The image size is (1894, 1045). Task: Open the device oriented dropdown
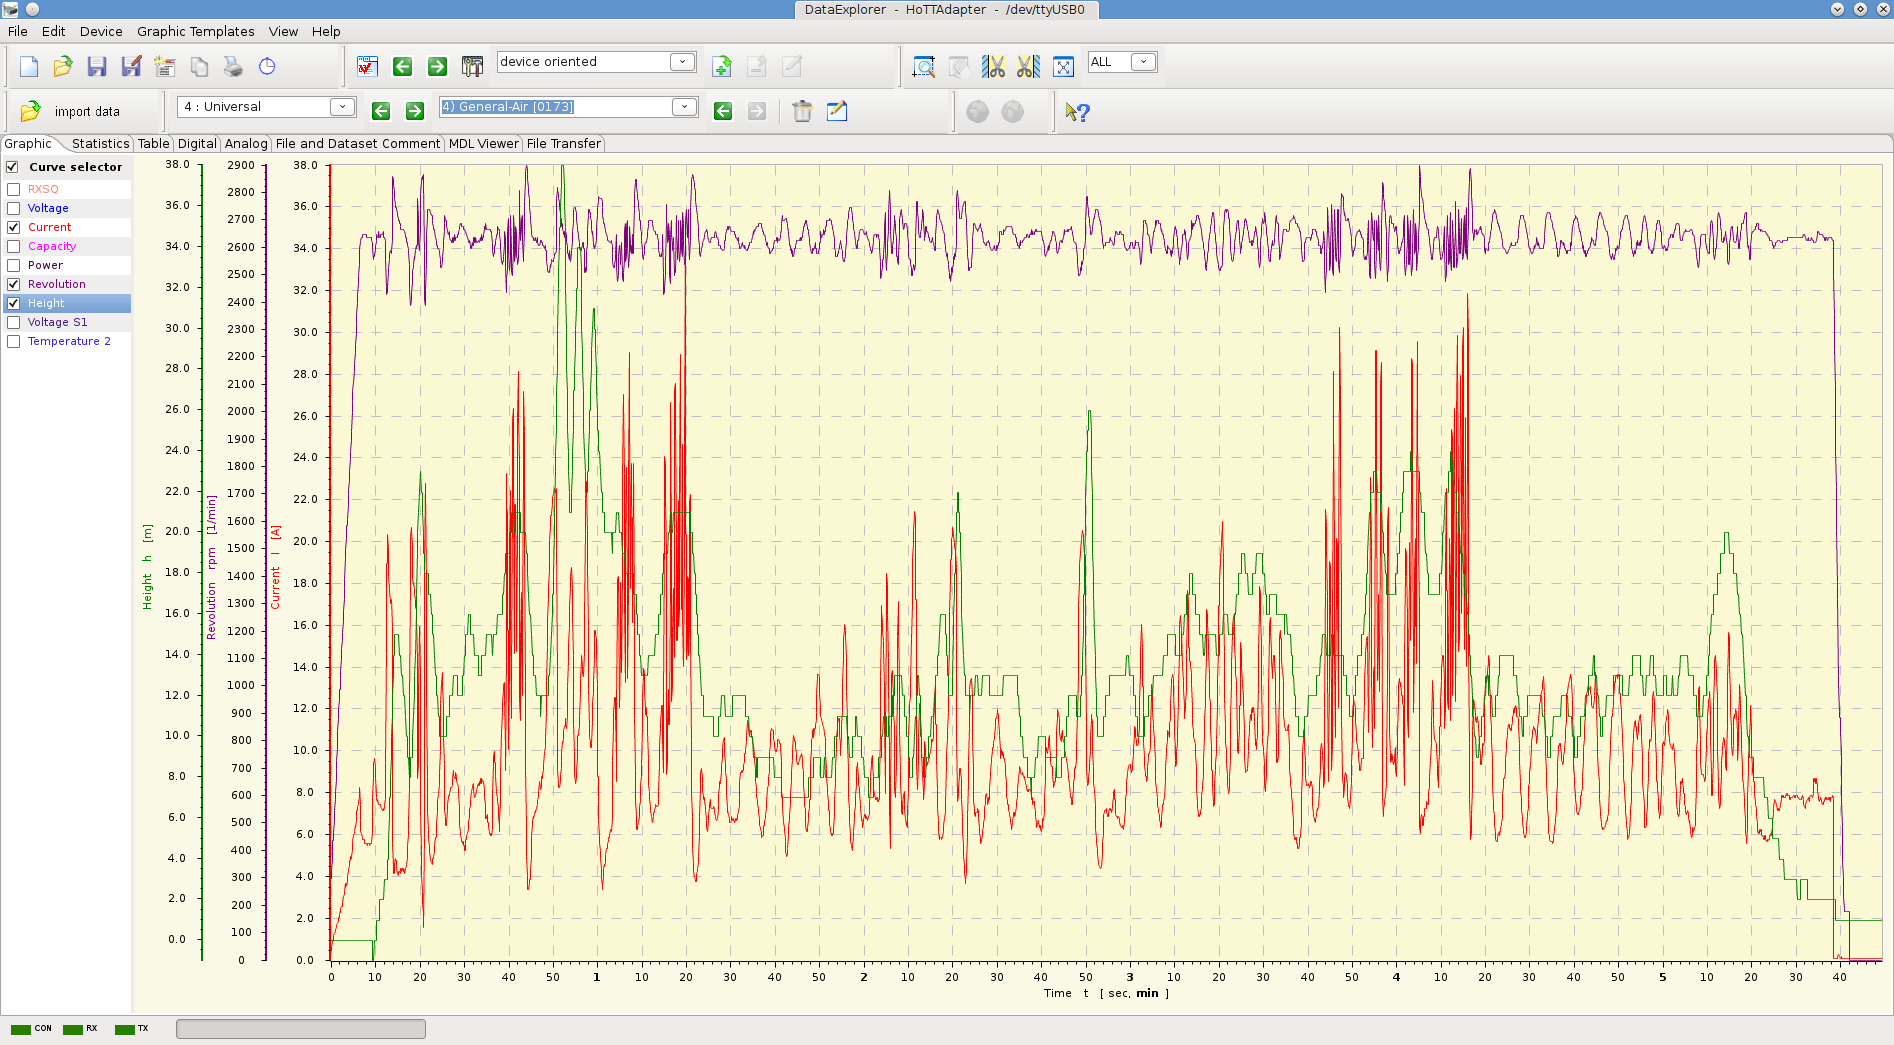[682, 62]
